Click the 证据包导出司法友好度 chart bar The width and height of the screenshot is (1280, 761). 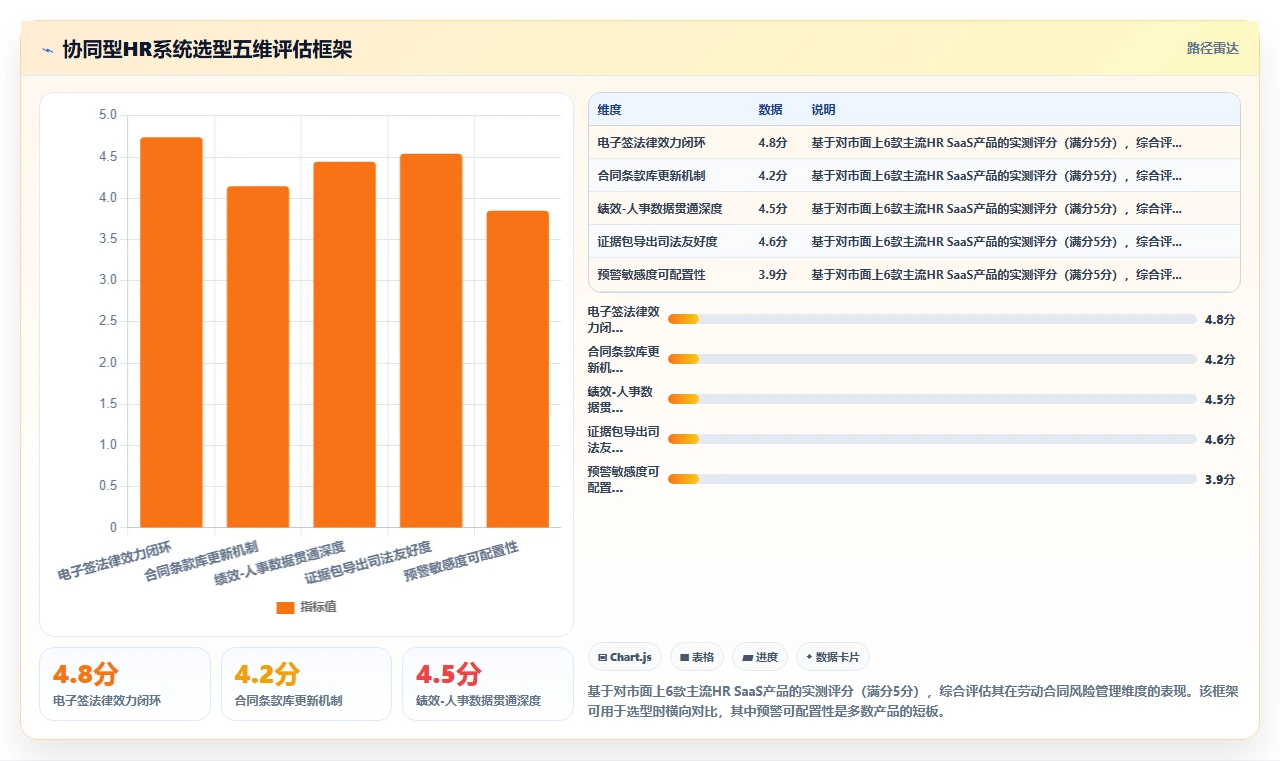click(431, 340)
